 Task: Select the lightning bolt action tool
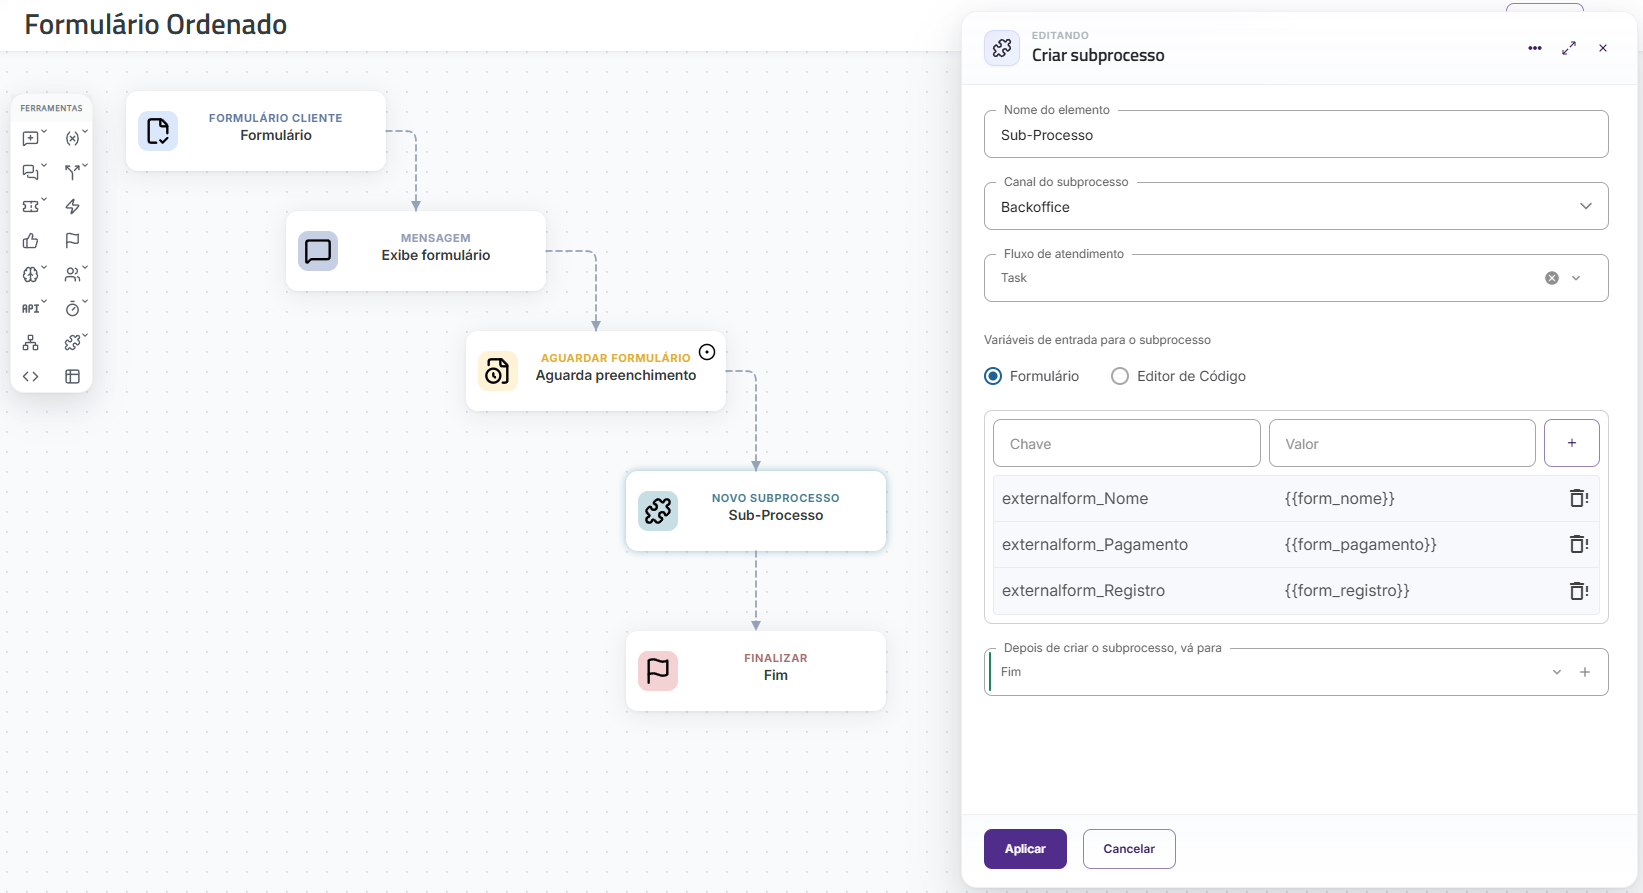tap(73, 207)
